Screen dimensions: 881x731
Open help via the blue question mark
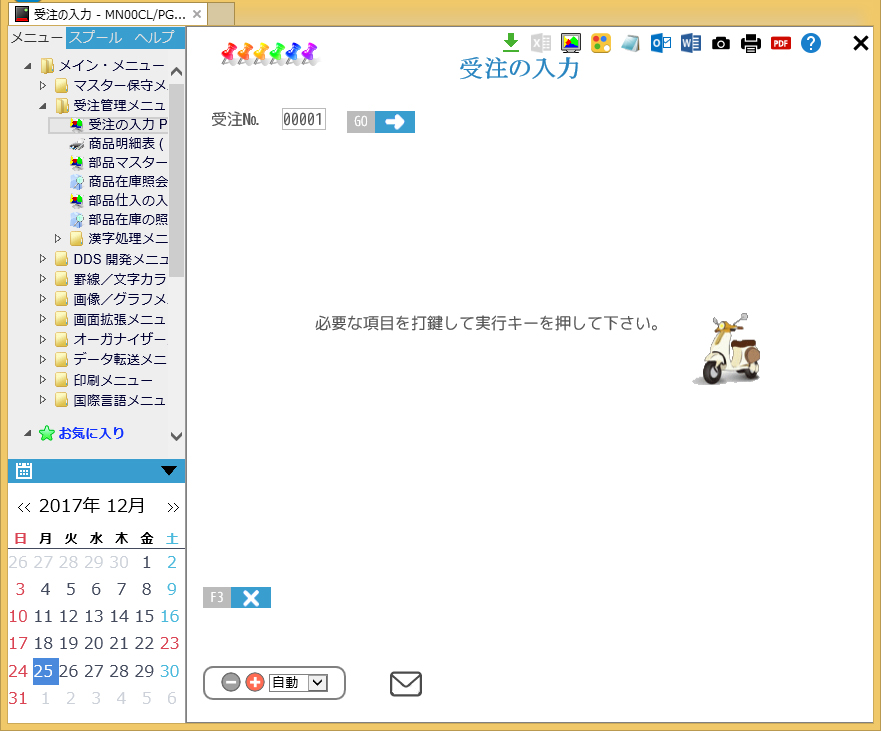point(811,43)
